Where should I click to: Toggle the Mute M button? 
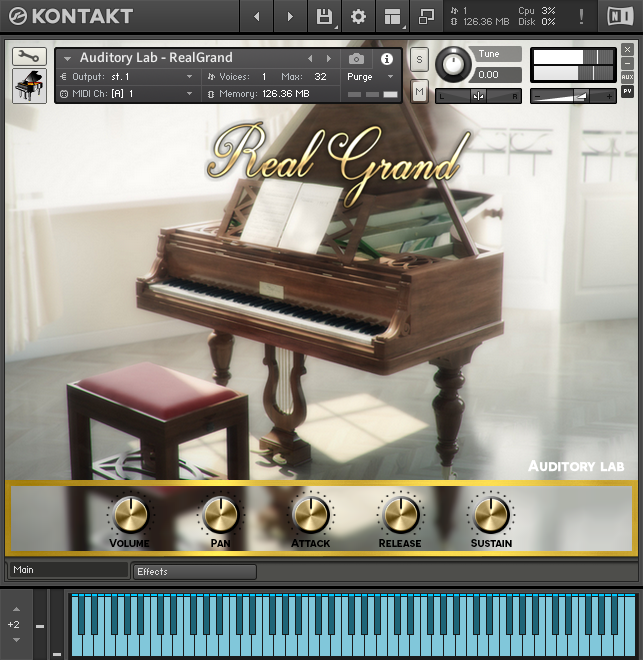coord(419,92)
